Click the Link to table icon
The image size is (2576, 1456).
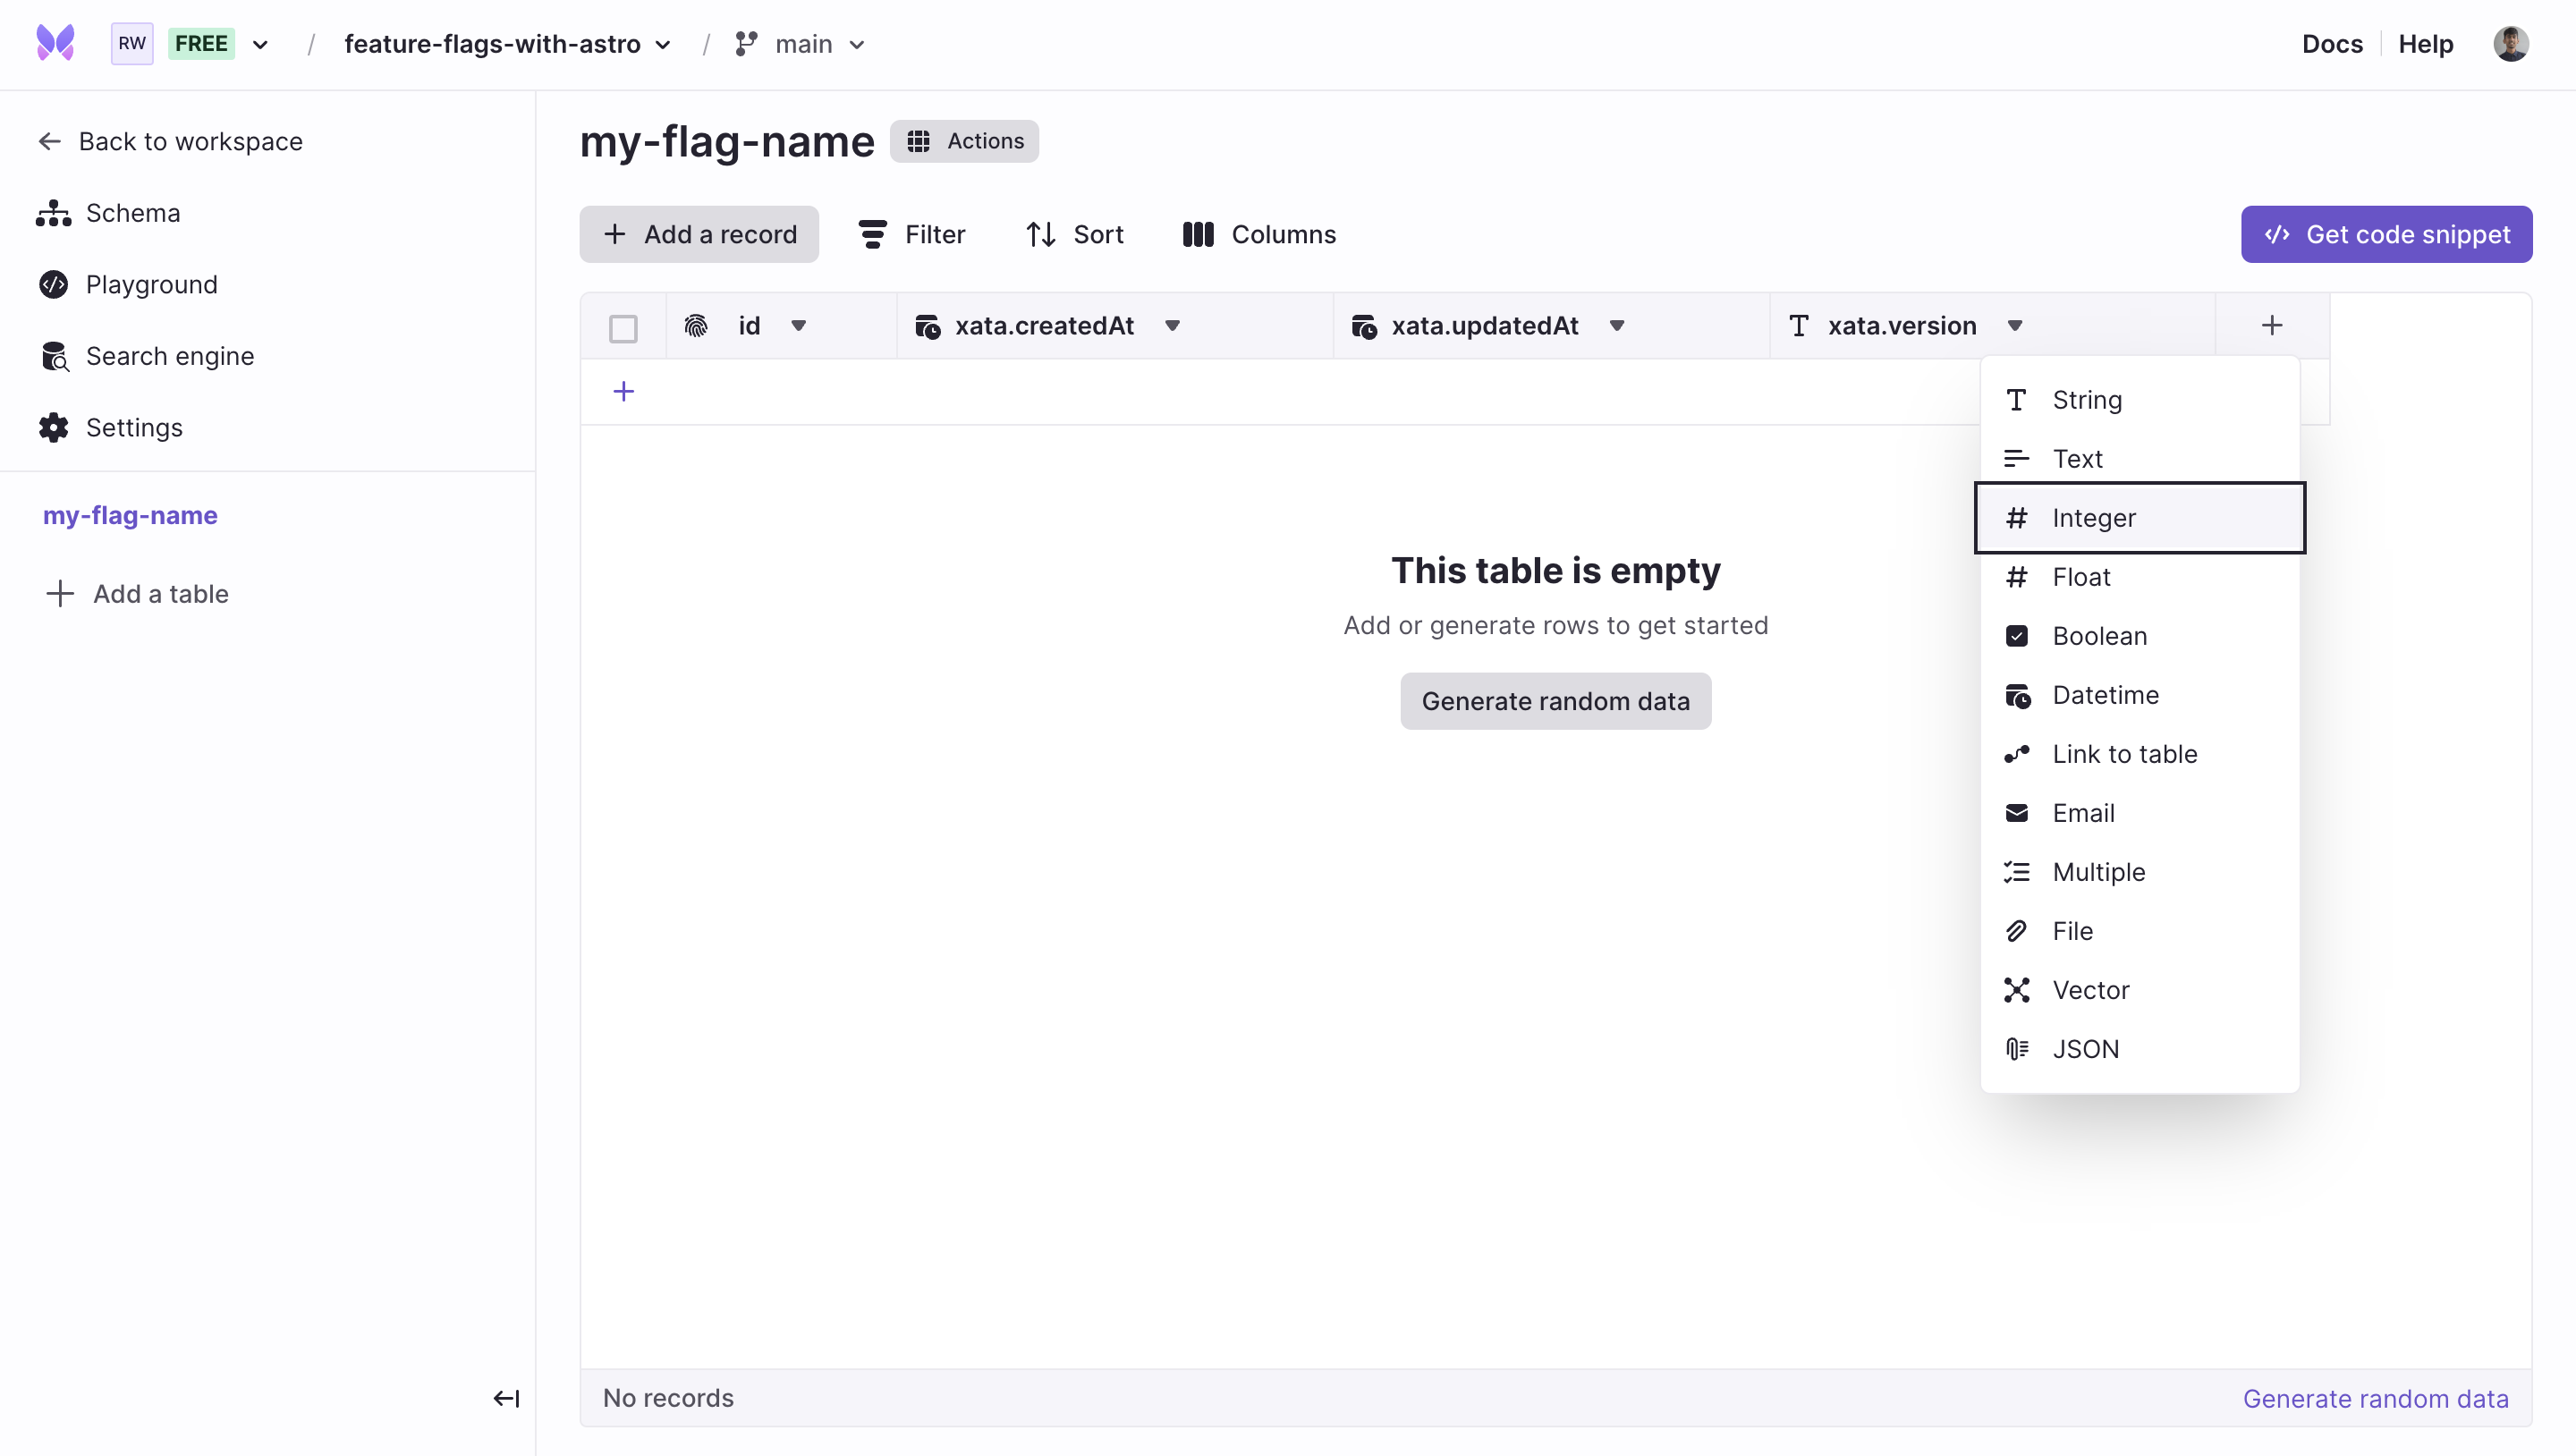coord(2016,753)
